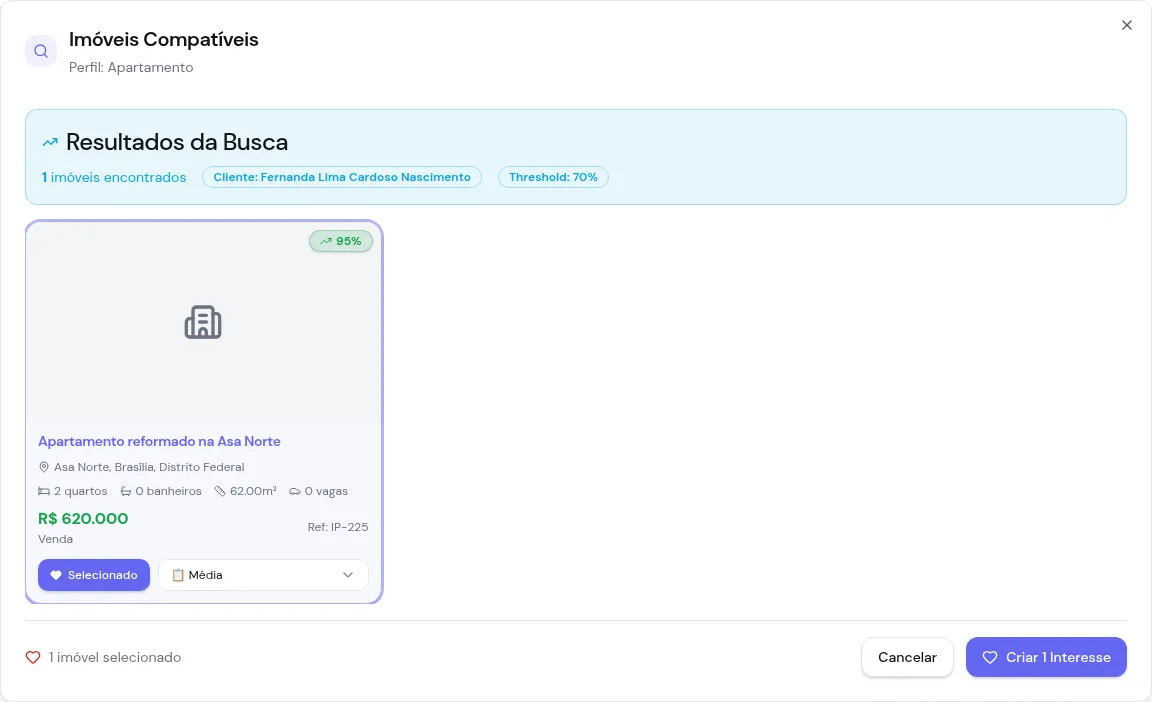Click the Threshold: 70% tag
This screenshot has width=1152, height=702.
coord(553,177)
